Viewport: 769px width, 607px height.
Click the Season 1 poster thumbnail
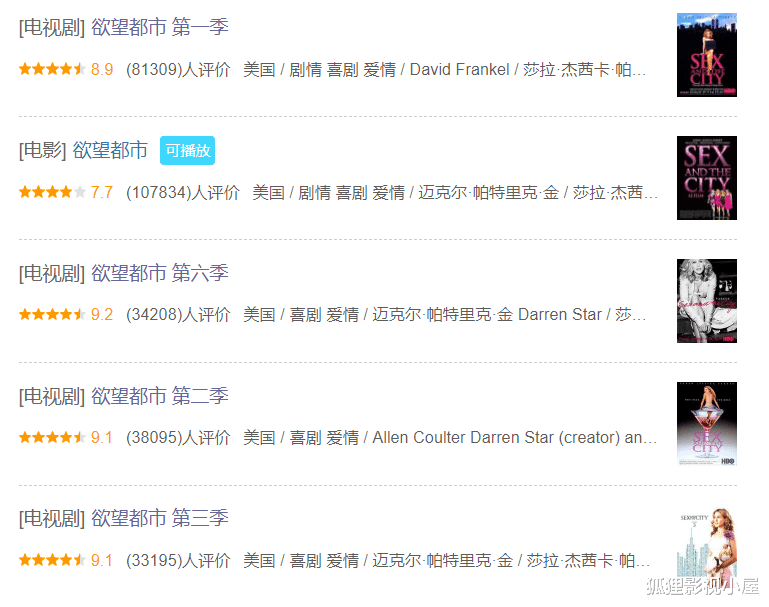[x=707, y=55]
